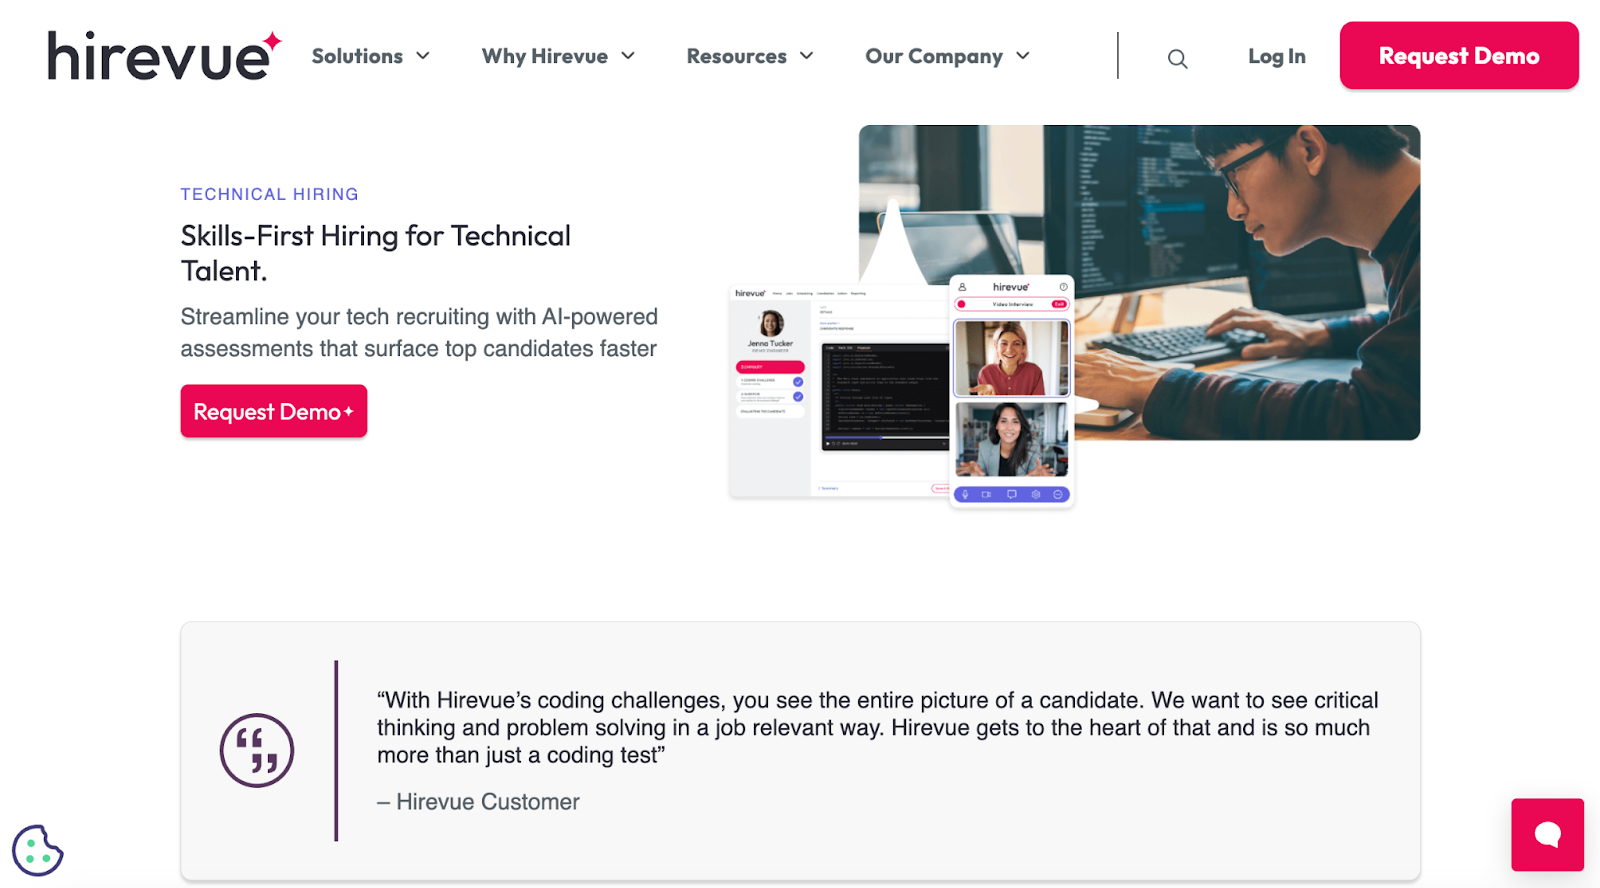Click the help icon in the video interview panel

(1064, 286)
